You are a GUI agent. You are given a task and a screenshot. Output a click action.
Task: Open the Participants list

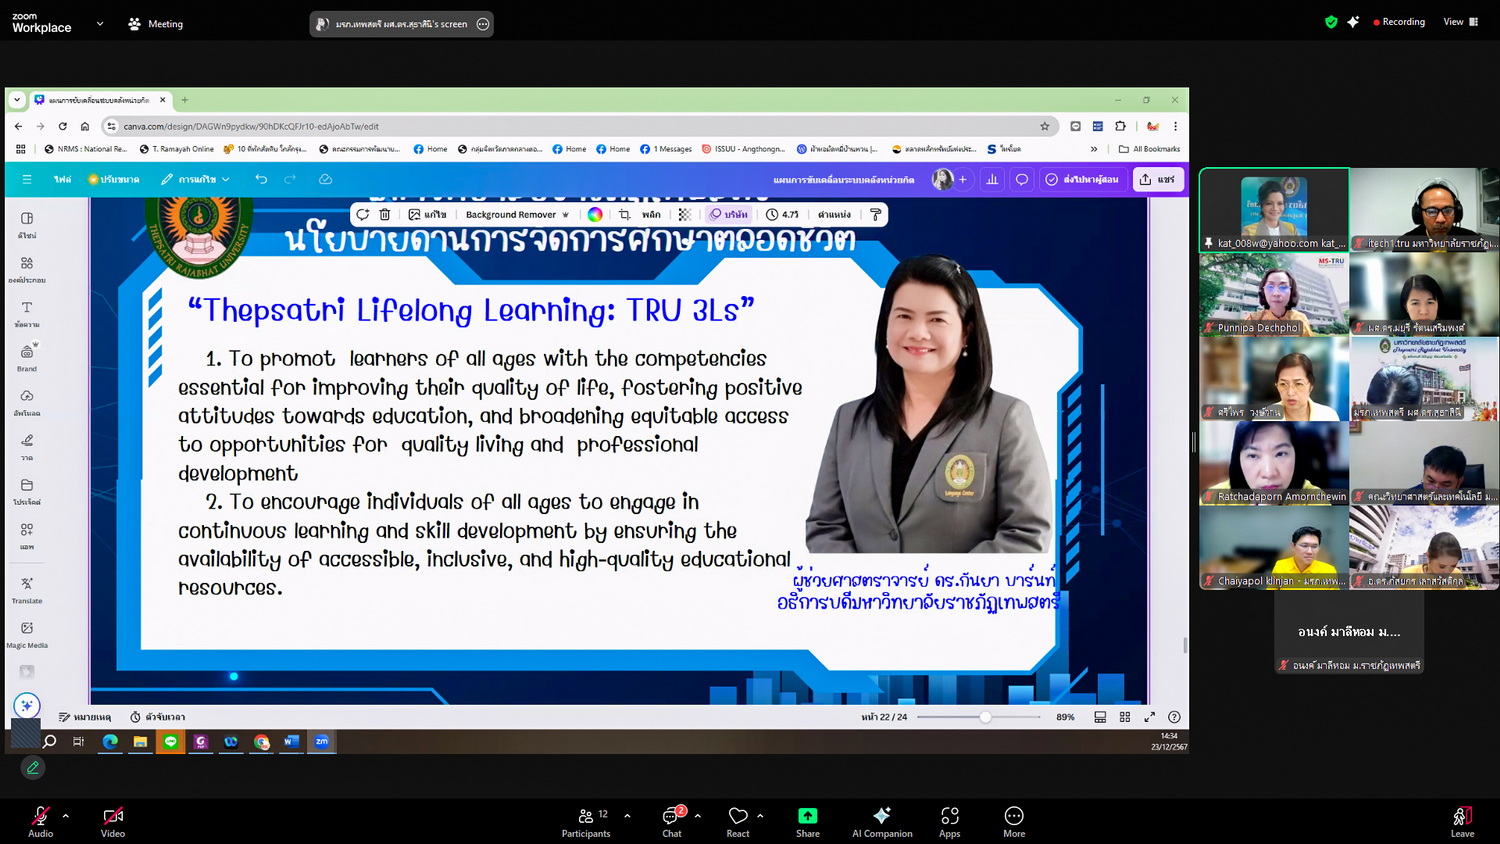586,816
